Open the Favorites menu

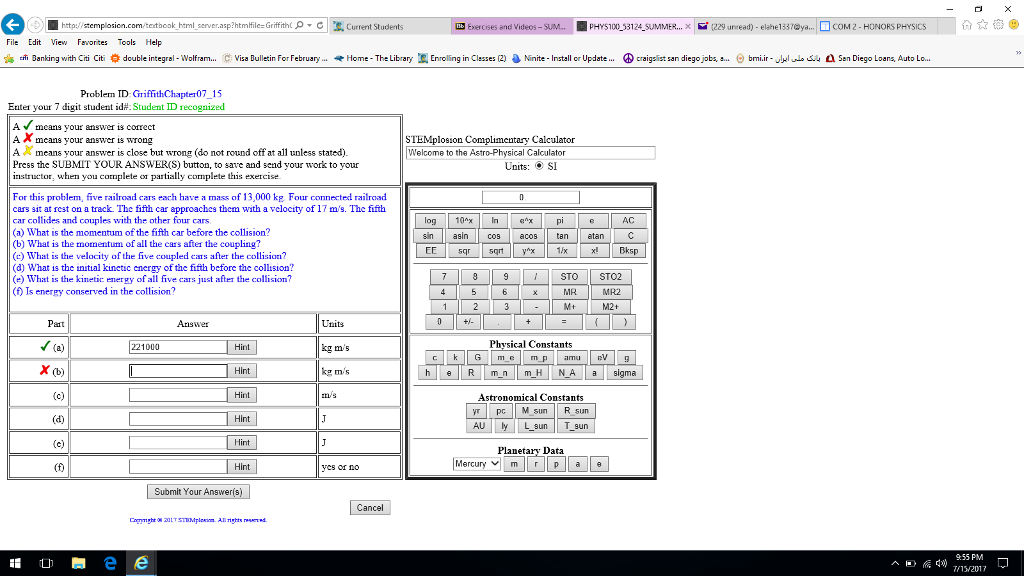[92, 42]
